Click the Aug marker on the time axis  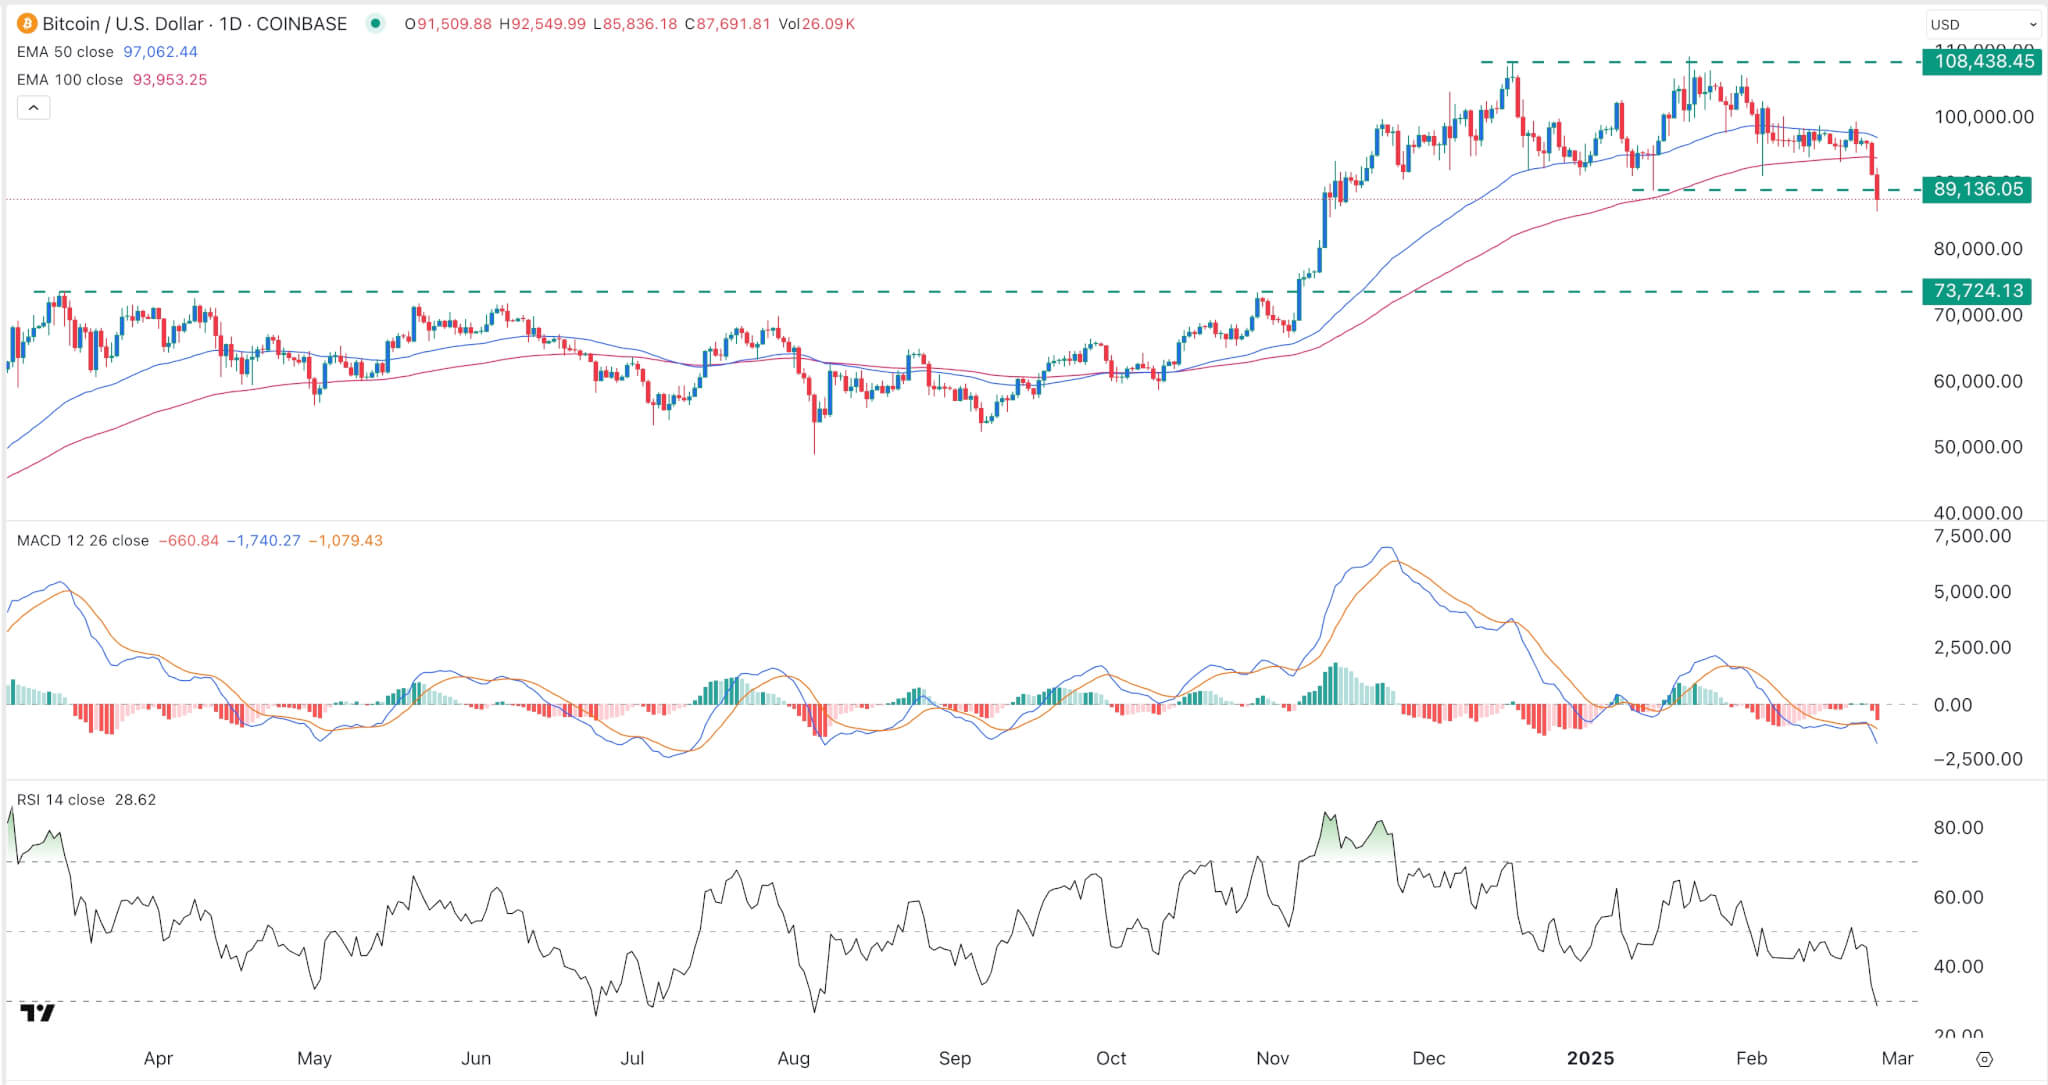click(x=793, y=1058)
